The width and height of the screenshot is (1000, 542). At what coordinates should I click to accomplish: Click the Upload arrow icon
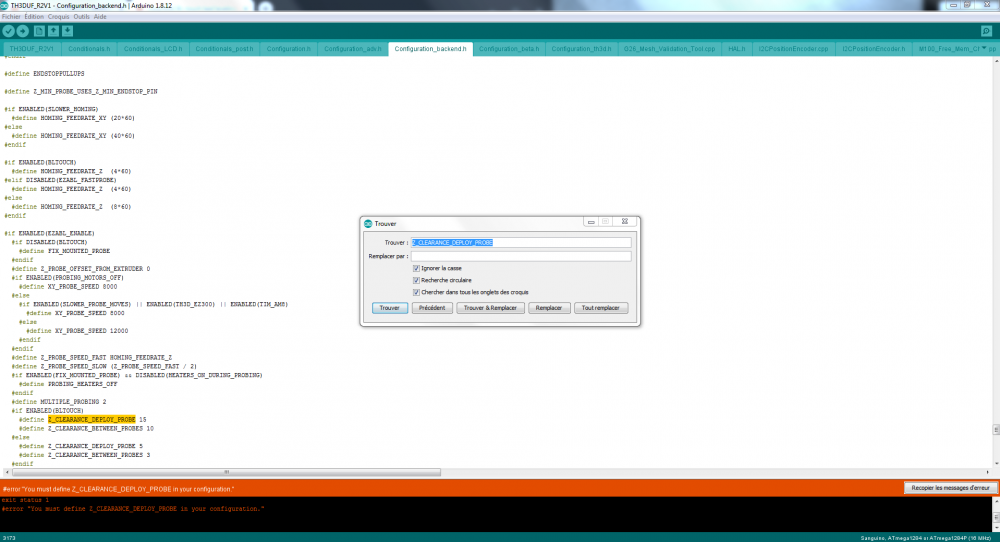(x=22, y=31)
